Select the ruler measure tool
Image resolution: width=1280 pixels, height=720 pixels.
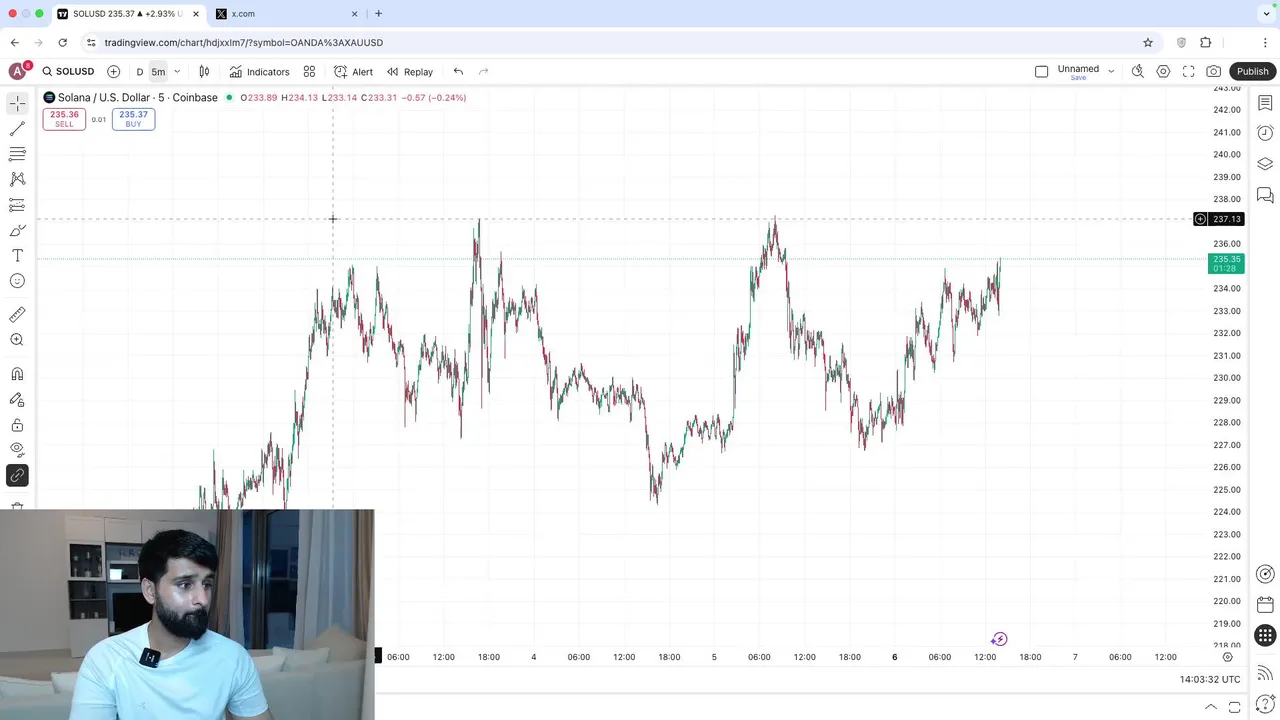tap(17, 314)
